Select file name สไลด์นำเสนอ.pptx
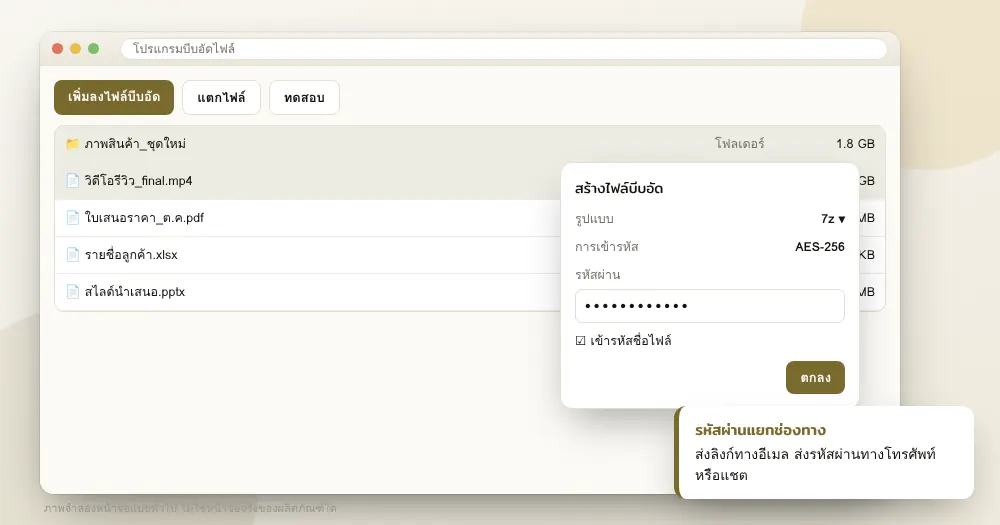 click(135, 292)
